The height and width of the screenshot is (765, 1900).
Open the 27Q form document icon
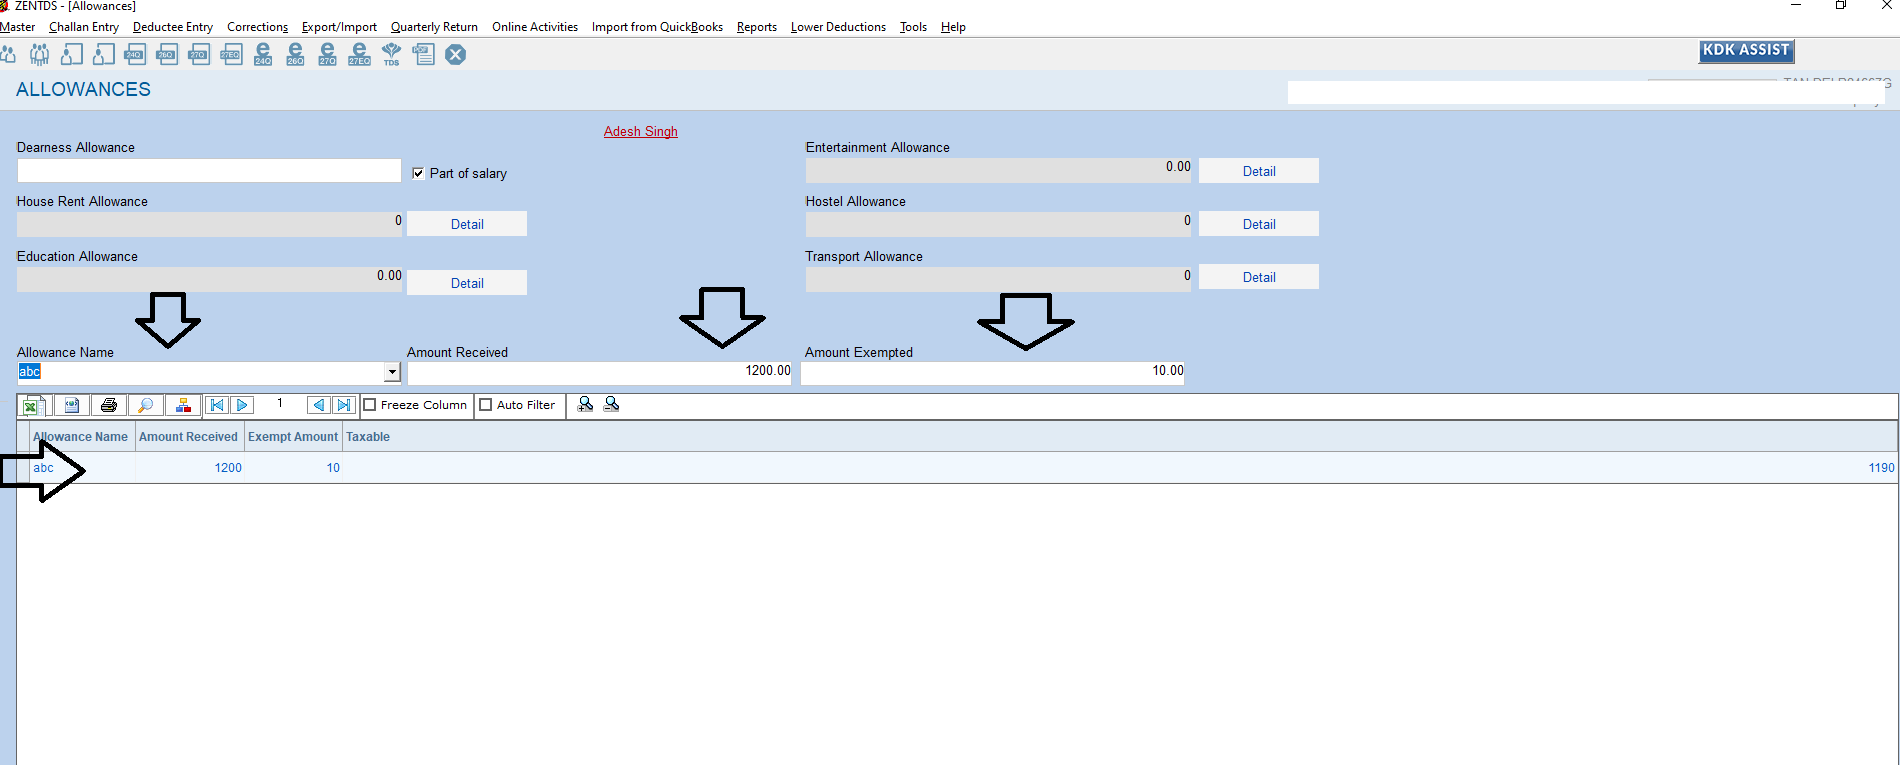199,54
